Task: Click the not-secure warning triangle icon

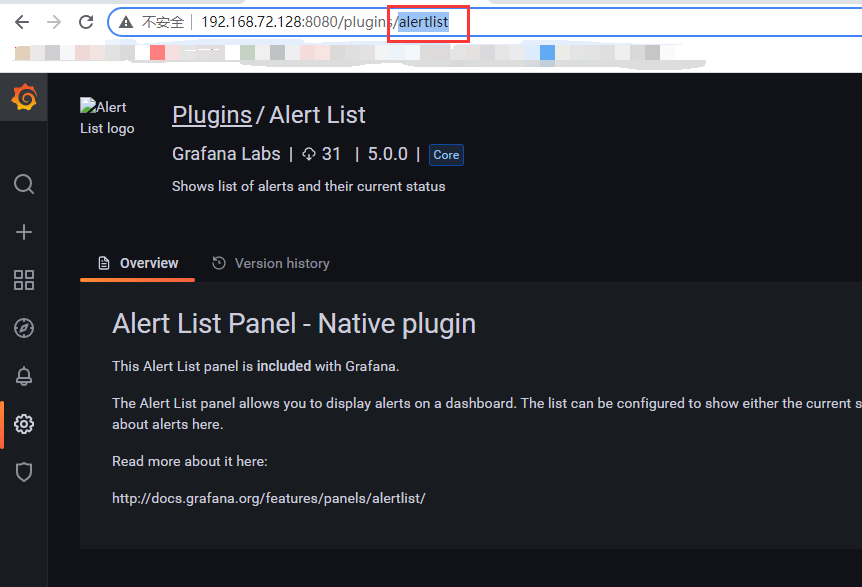Action: (x=126, y=22)
